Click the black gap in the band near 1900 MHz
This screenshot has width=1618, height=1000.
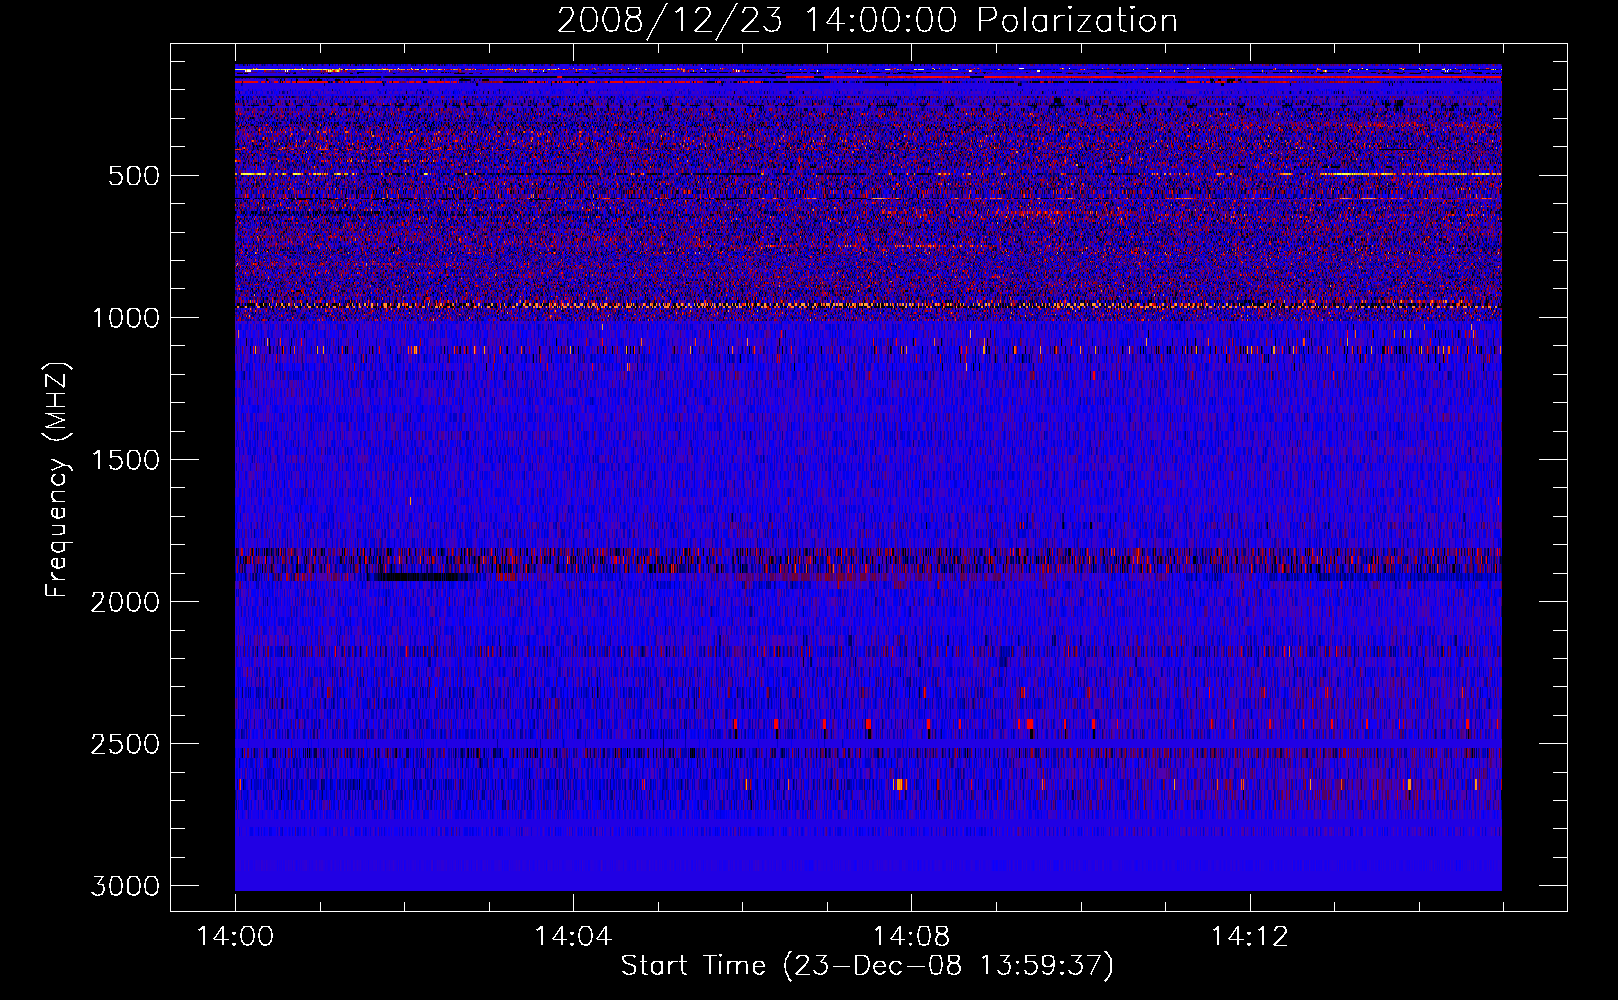[418, 577]
